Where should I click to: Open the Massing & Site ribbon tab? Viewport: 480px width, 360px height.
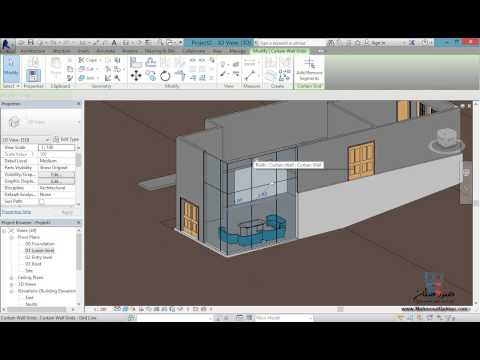159,51
